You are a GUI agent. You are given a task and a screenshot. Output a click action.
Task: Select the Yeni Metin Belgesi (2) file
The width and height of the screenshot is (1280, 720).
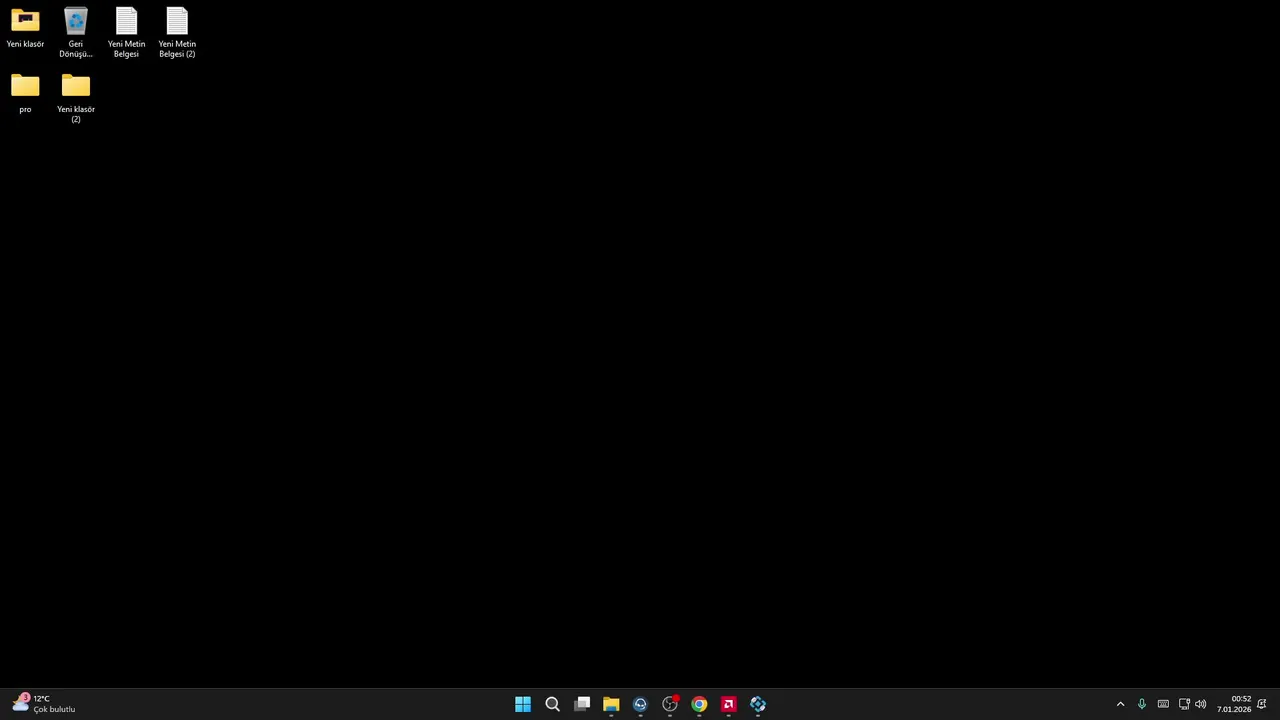(x=177, y=32)
